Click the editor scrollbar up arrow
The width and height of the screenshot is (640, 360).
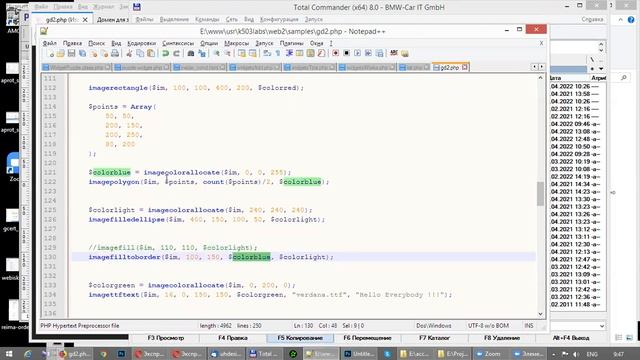pyautogui.click(x=540, y=78)
